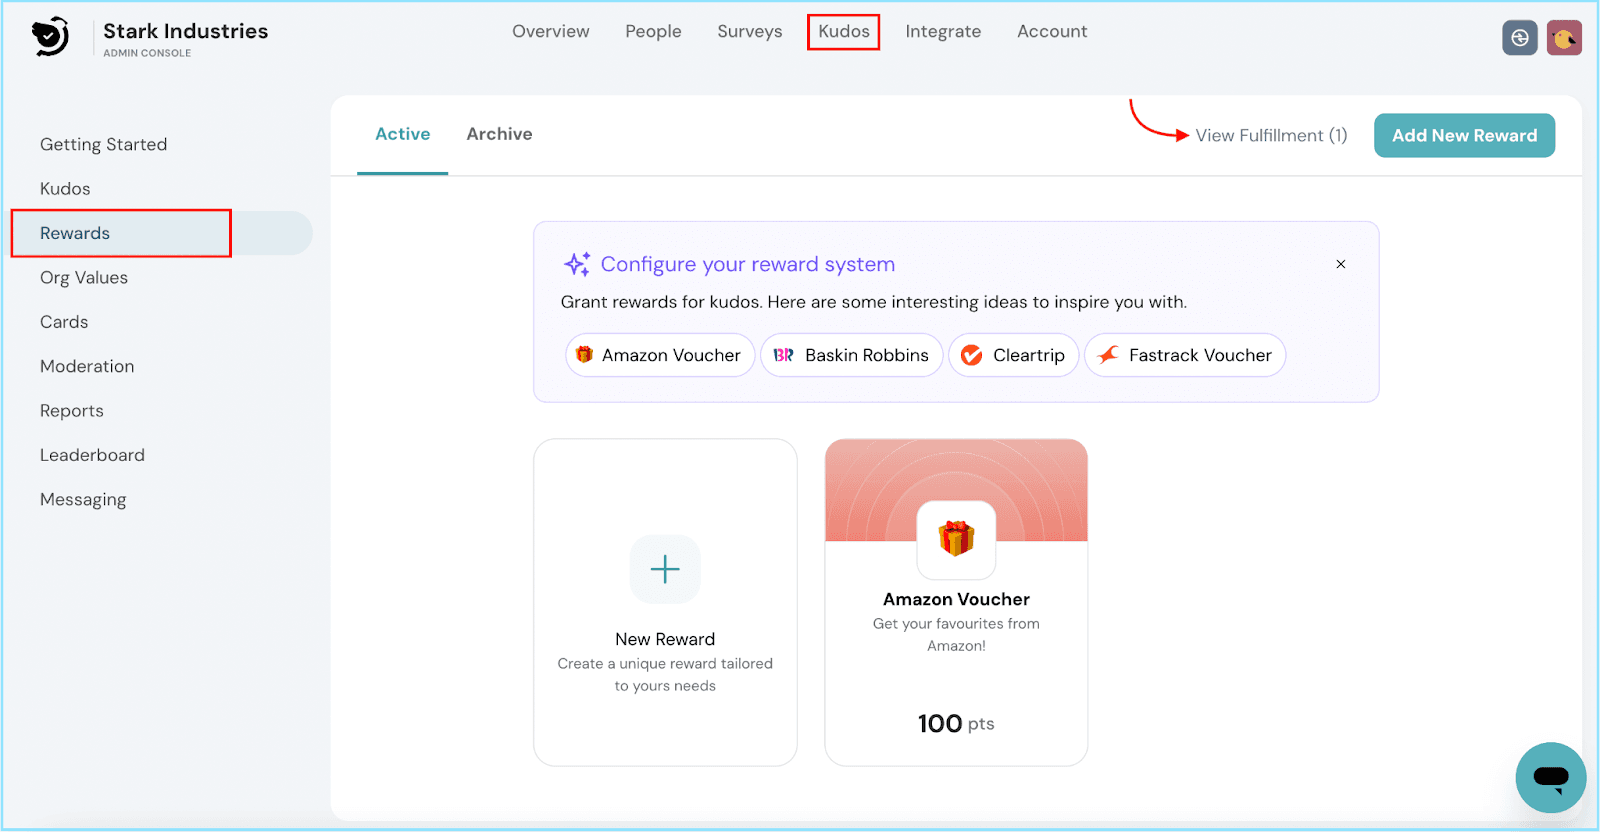Pick the Fastrack Voucher suggestion
Image resolution: width=1600 pixels, height=832 pixels.
point(1185,355)
